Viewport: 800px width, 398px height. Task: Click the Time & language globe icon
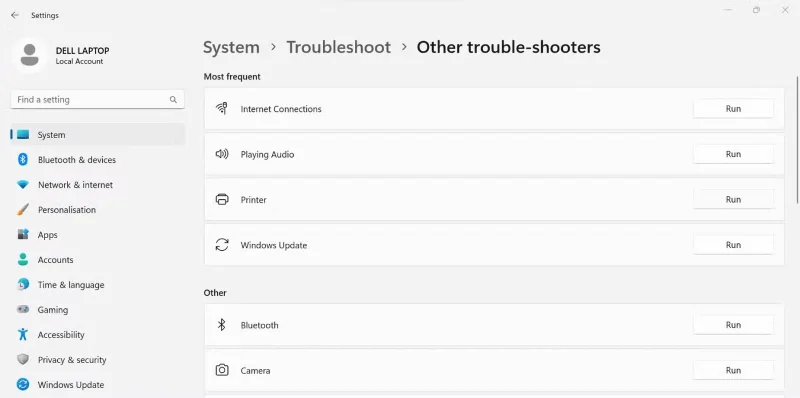[23, 285]
